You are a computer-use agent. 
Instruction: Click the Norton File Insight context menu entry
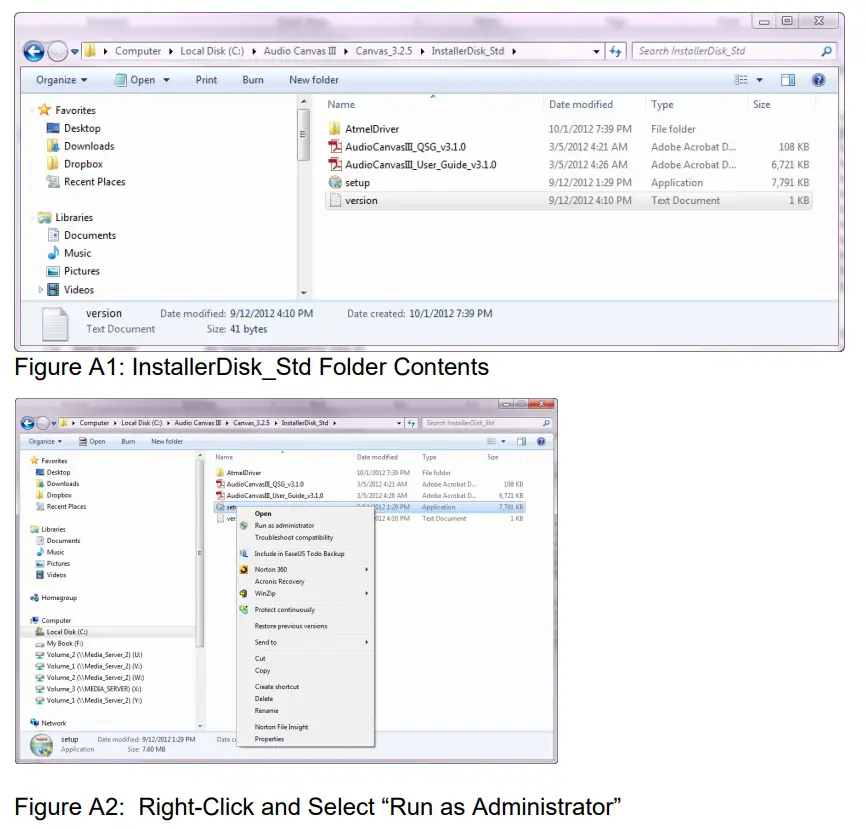tap(281, 727)
